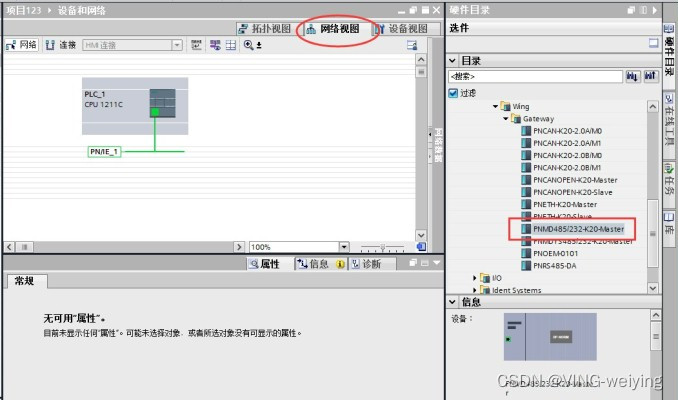Click the horizontal scroll right arrow in network view

pyautogui.click(x=239, y=247)
